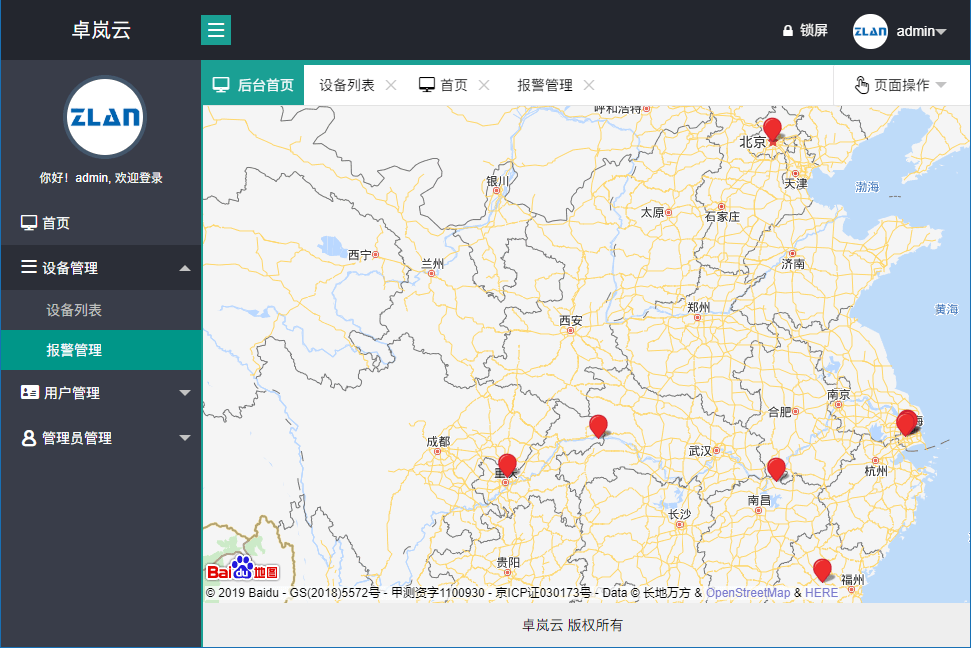Close the 报警管理 tab
The width and height of the screenshot is (971, 648).
[x=589, y=85]
